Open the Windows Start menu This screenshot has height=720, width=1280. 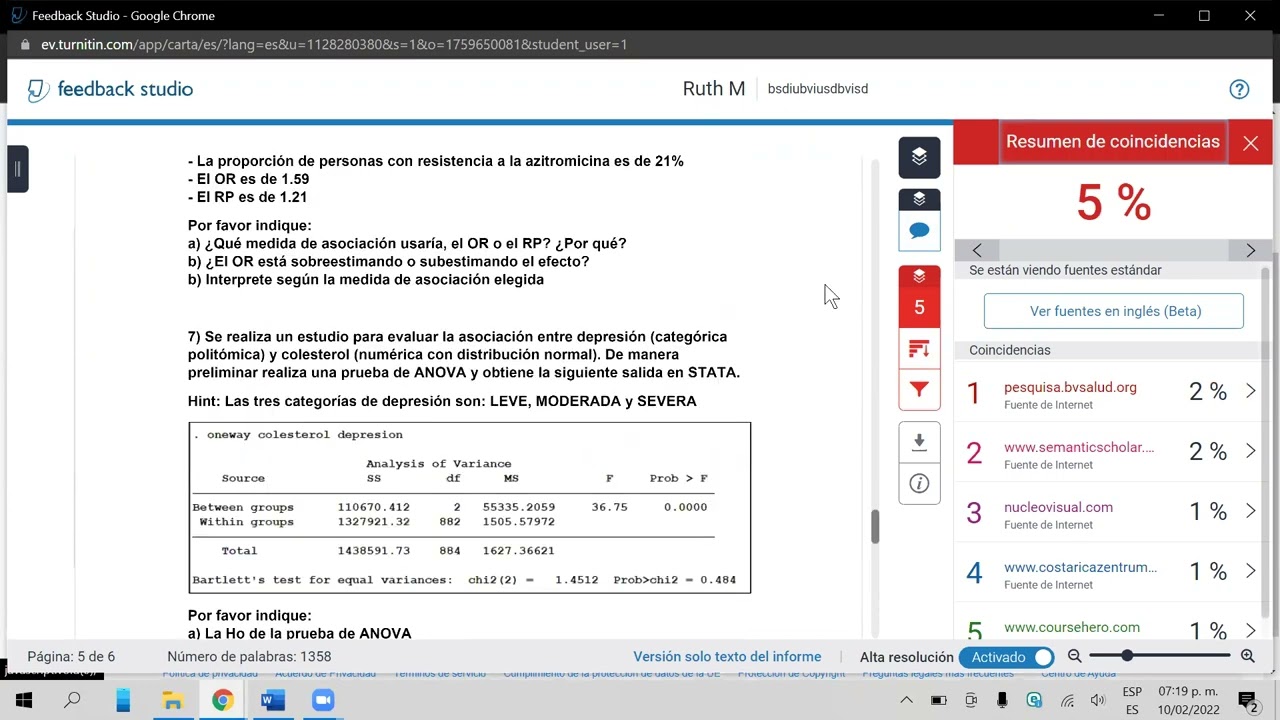pos(24,700)
